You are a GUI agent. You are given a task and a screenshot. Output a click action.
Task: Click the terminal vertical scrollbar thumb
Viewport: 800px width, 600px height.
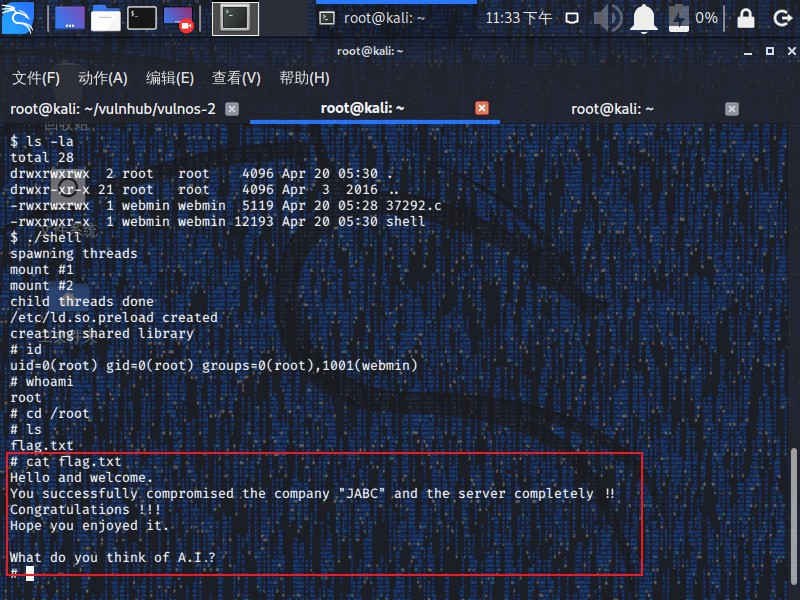tap(794, 515)
